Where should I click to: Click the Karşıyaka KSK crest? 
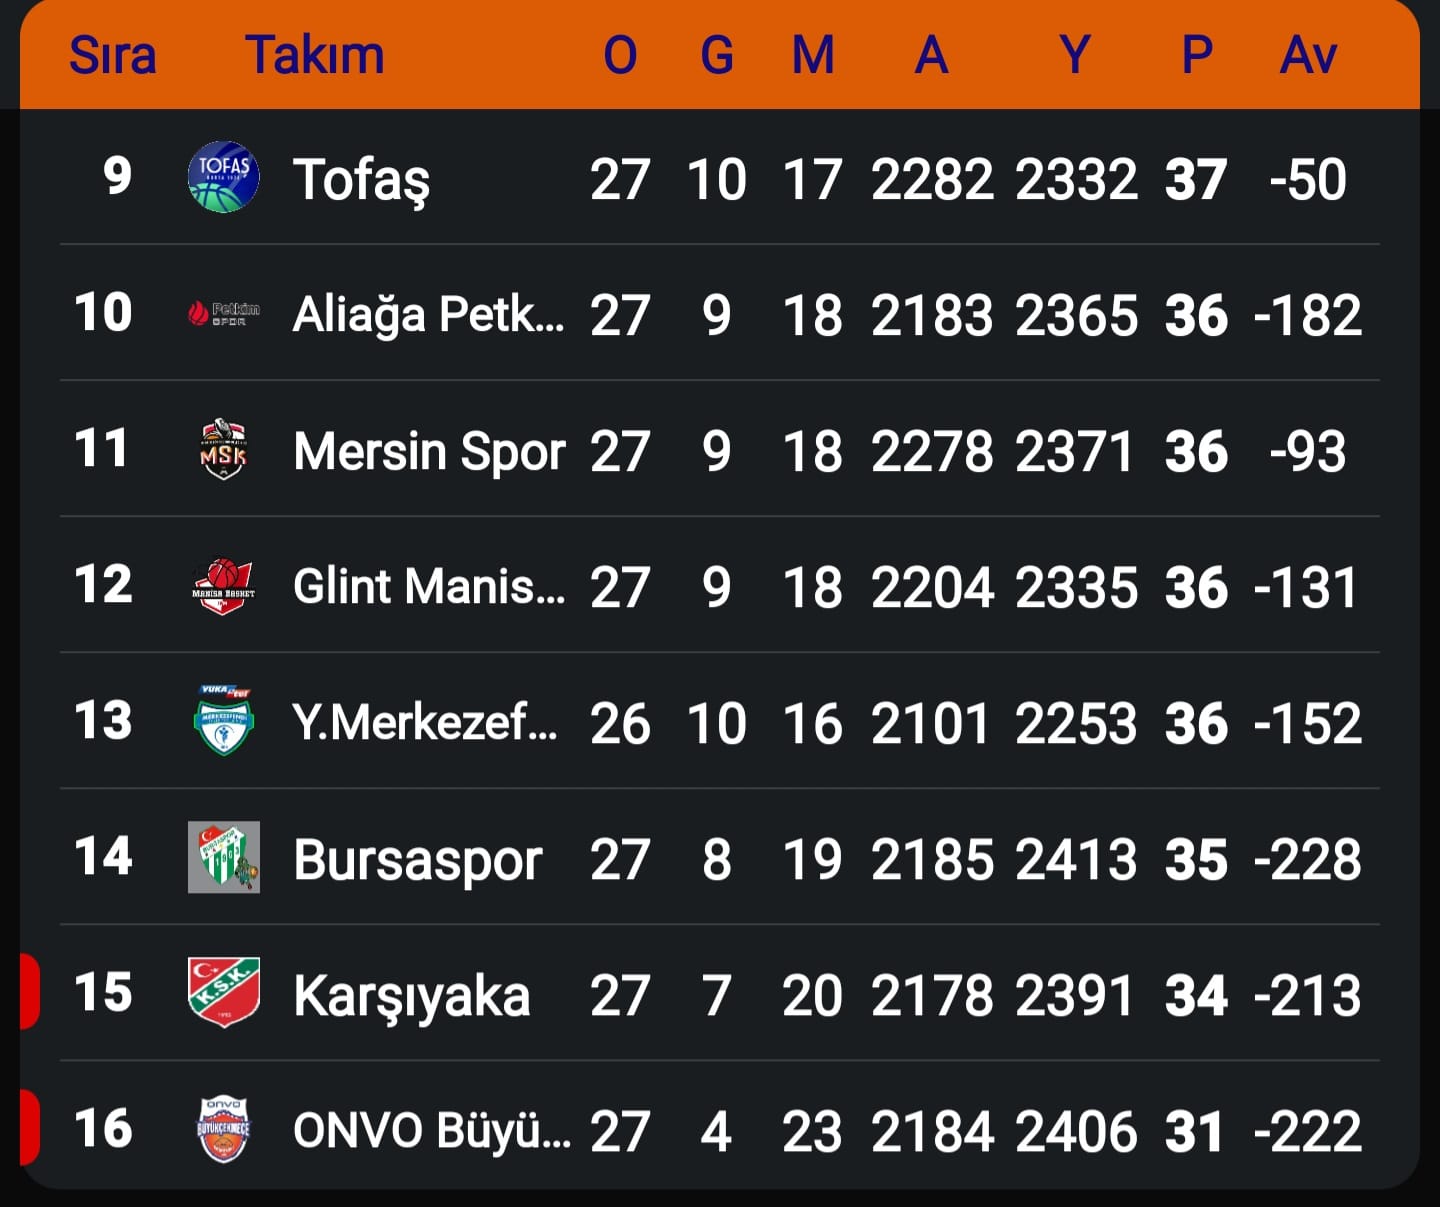(x=224, y=993)
